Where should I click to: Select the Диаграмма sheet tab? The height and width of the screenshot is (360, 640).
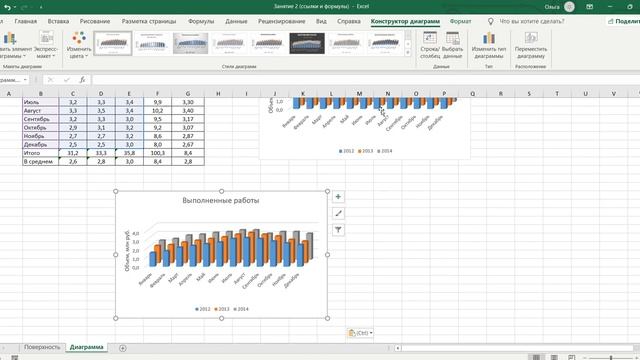pos(87,347)
